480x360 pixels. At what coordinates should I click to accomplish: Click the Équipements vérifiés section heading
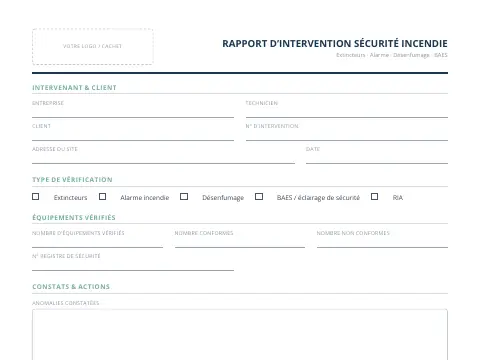(x=74, y=217)
